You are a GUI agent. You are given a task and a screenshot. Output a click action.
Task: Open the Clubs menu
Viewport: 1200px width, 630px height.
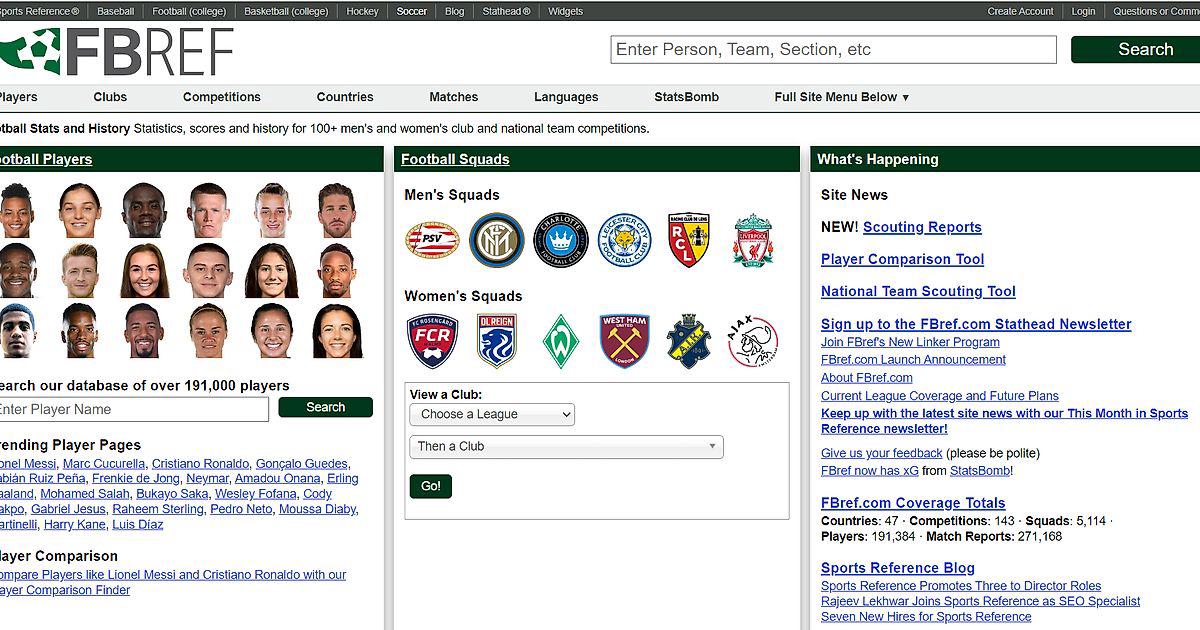pyautogui.click(x=110, y=97)
